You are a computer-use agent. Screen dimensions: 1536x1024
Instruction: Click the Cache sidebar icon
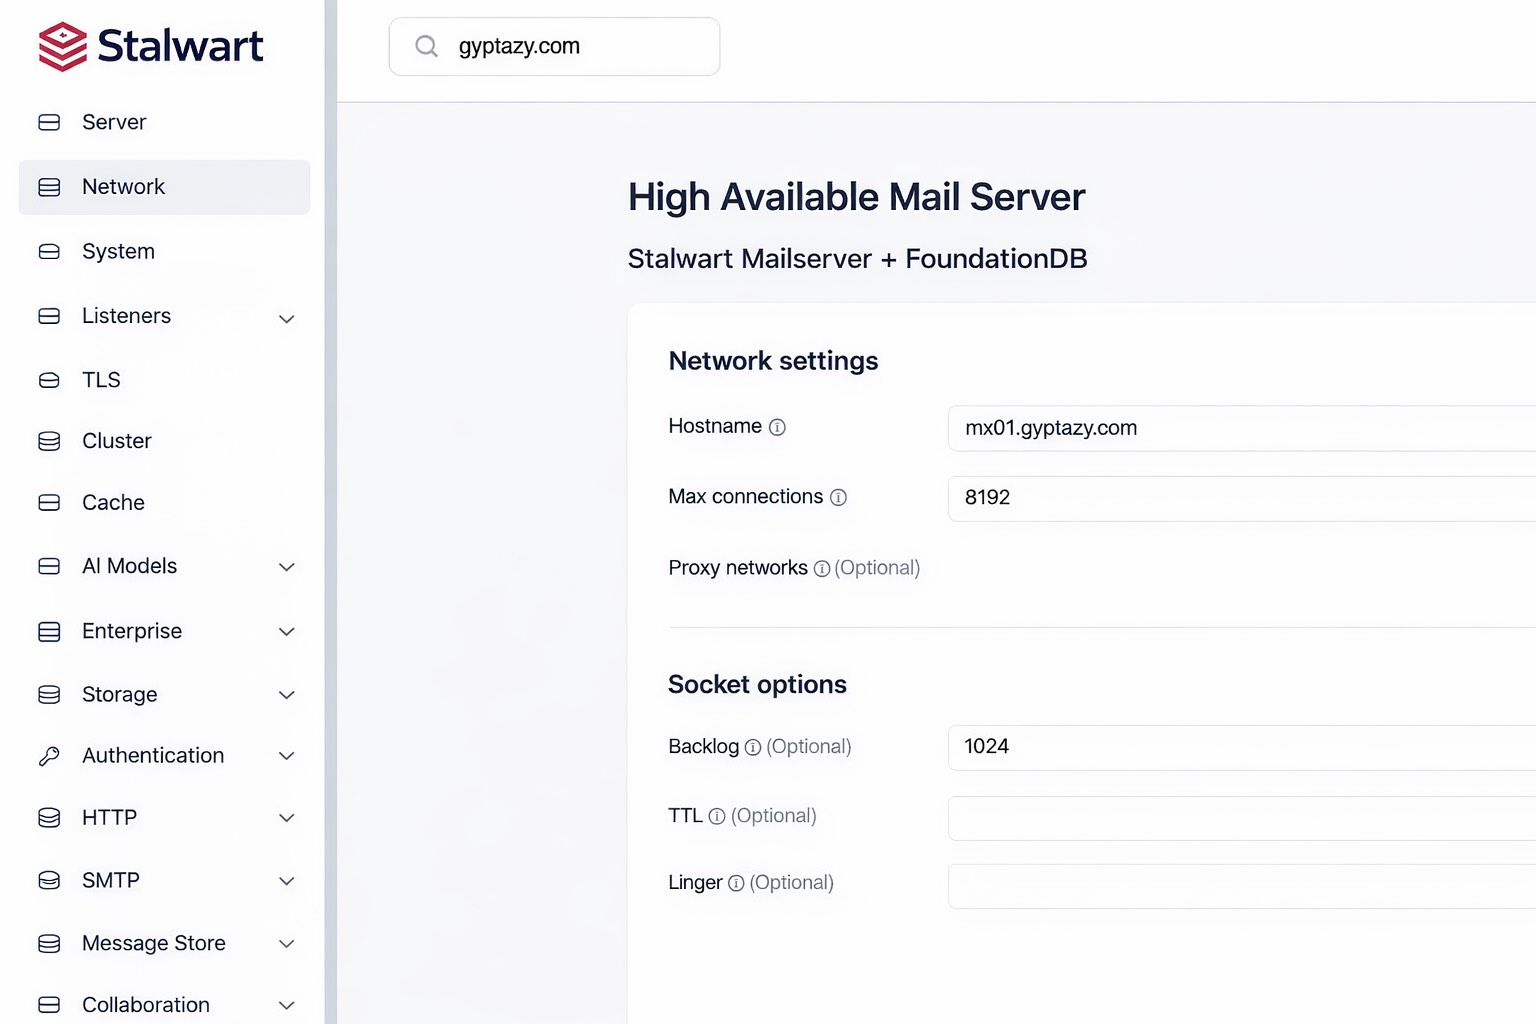pos(49,503)
